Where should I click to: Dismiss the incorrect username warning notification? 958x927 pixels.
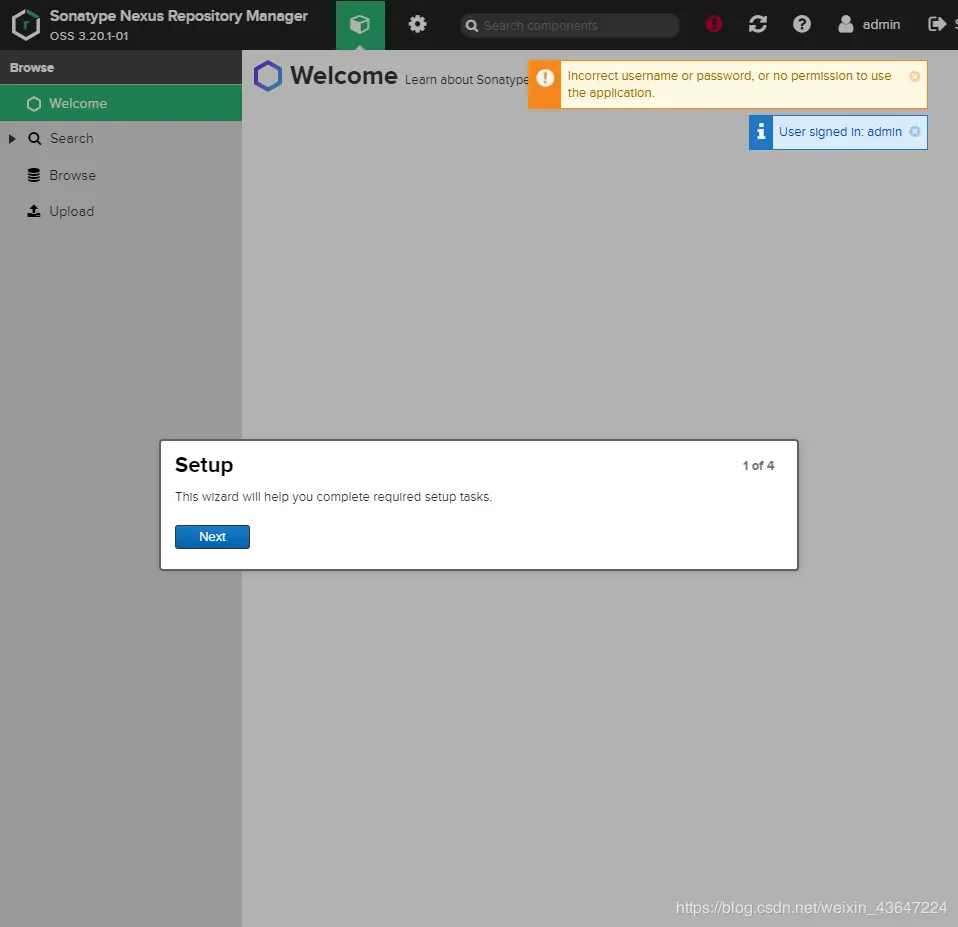[914, 76]
